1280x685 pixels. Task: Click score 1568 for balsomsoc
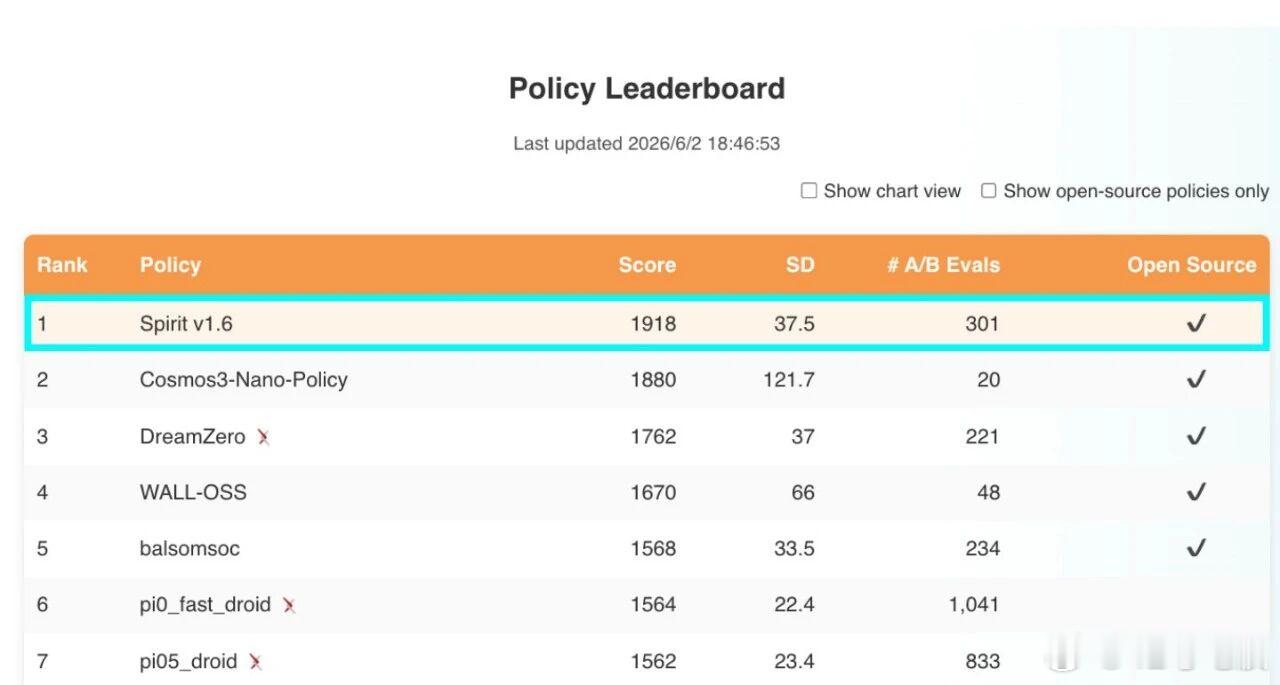pyautogui.click(x=653, y=549)
